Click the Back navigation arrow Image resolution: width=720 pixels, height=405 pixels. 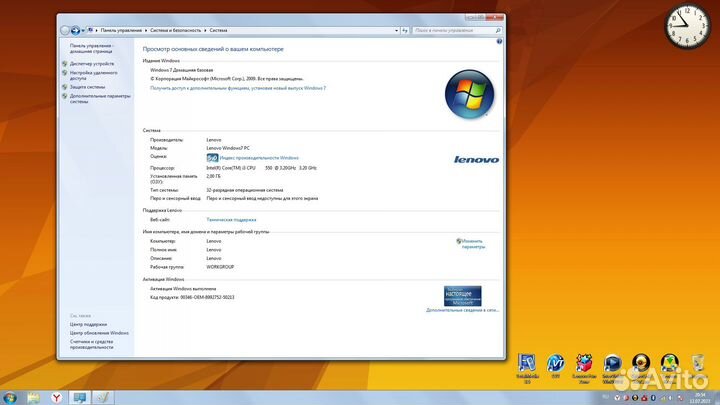pos(65,30)
